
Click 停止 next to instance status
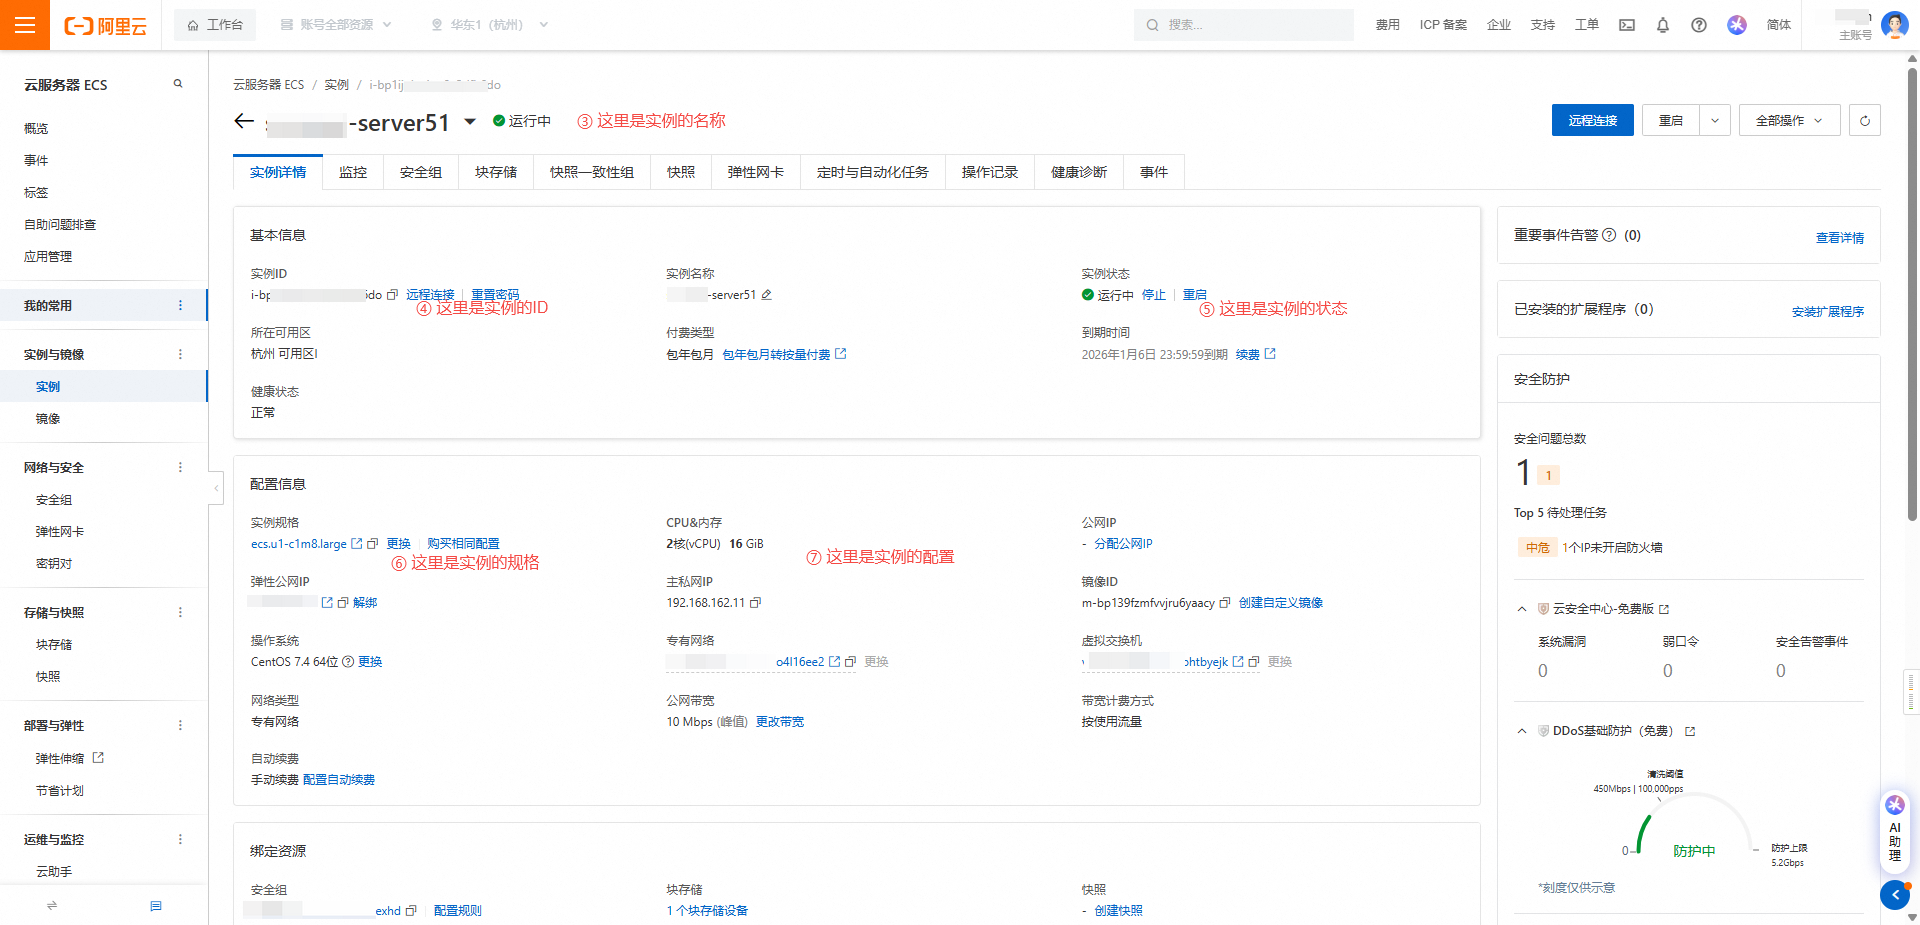coord(1154,295)
